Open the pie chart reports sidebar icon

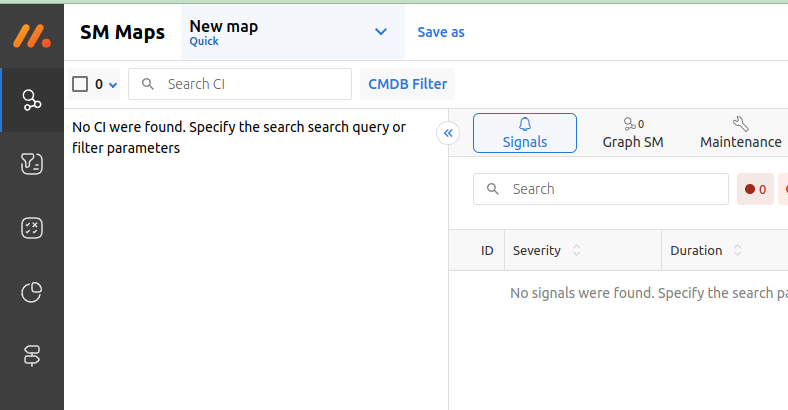[32, 292]
